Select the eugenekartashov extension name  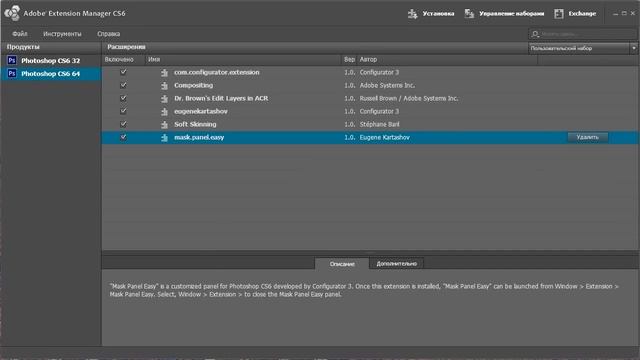tap(201, 111)
